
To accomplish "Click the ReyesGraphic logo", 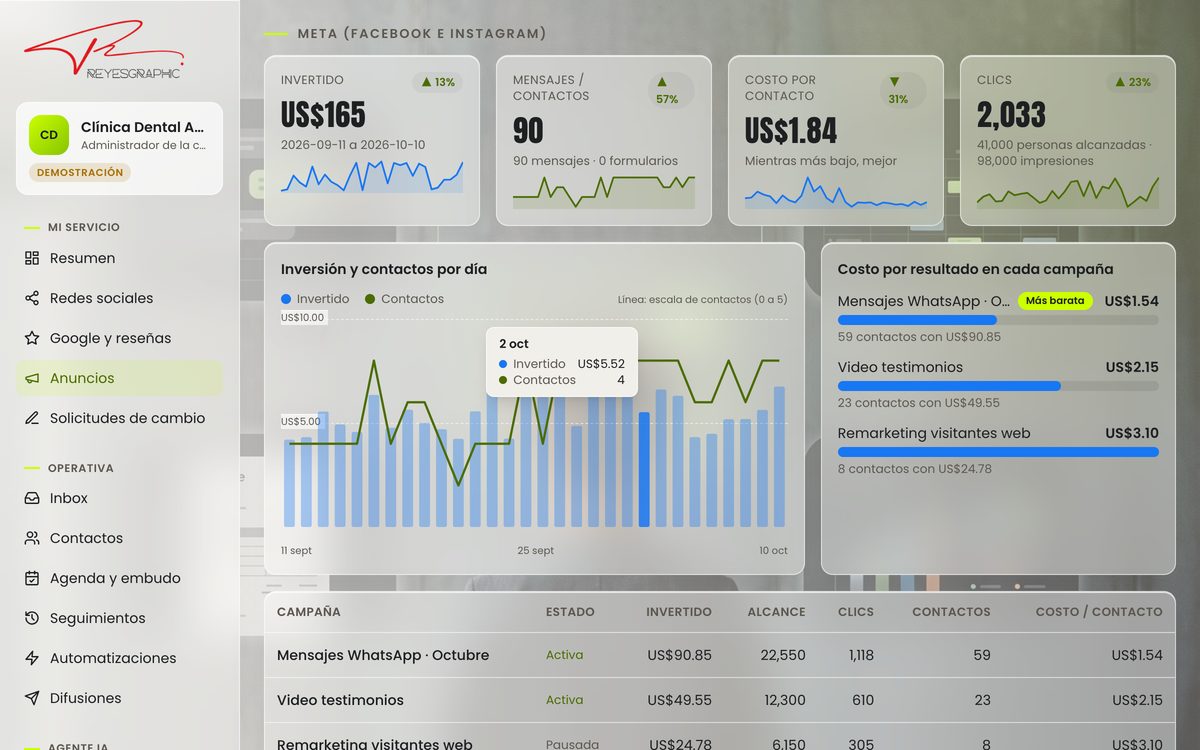I will pos(104,50).
